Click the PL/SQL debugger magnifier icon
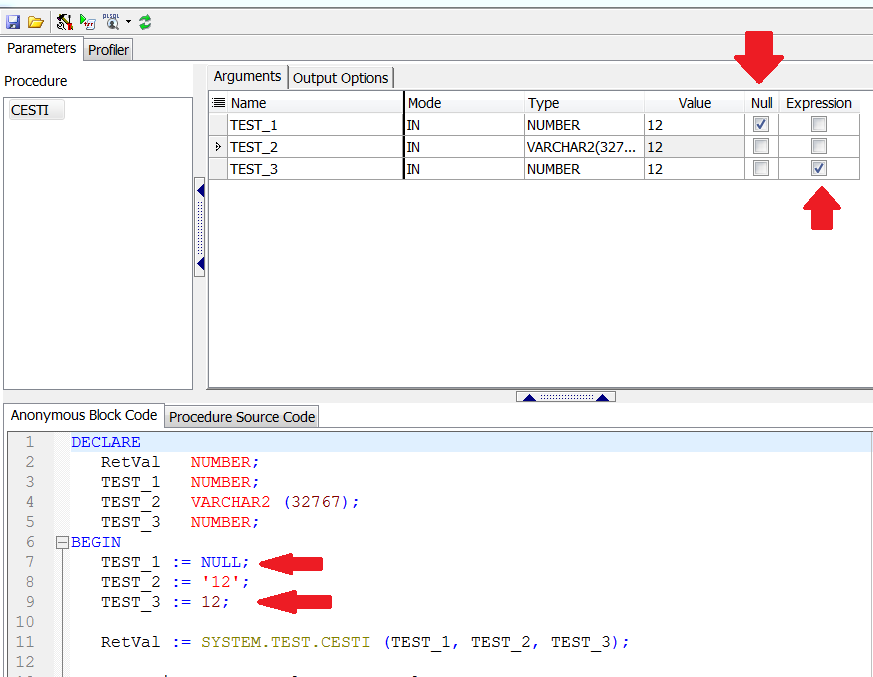This screenshot has height=677, width=873. coord(111,21)
